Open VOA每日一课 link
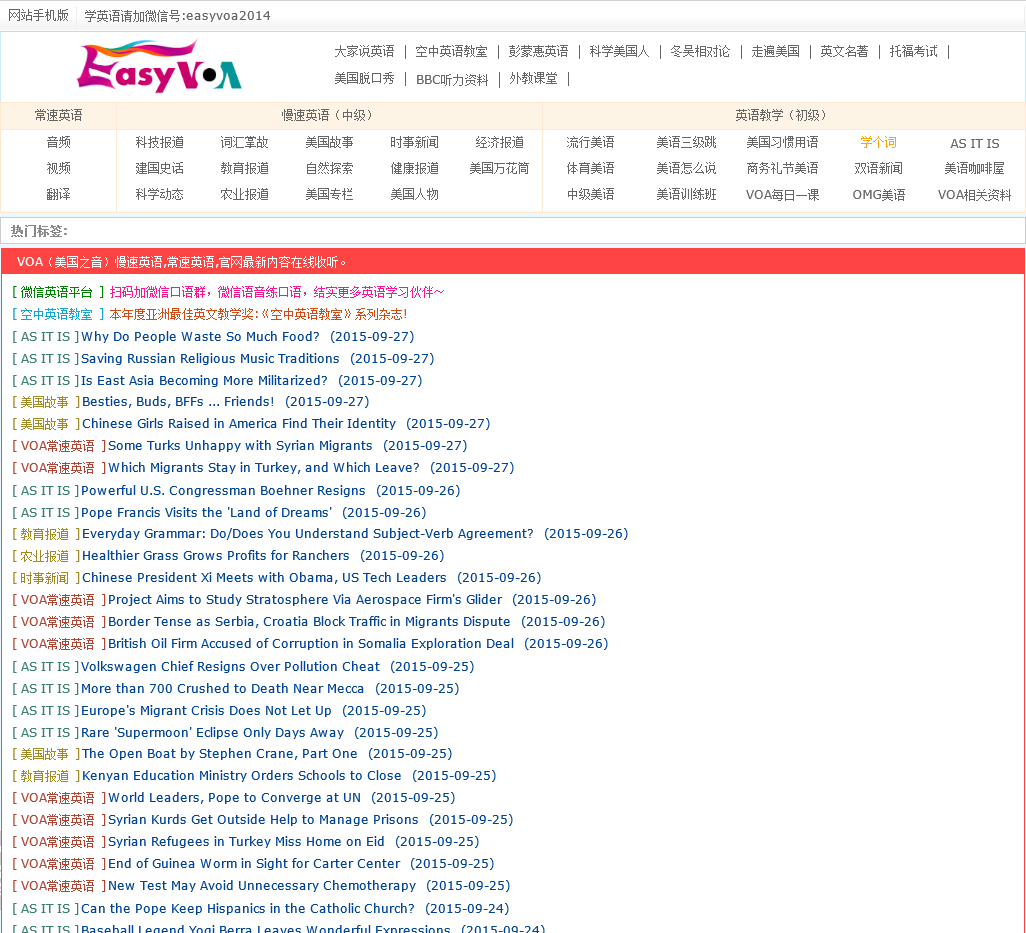 (x=783, y=195)
